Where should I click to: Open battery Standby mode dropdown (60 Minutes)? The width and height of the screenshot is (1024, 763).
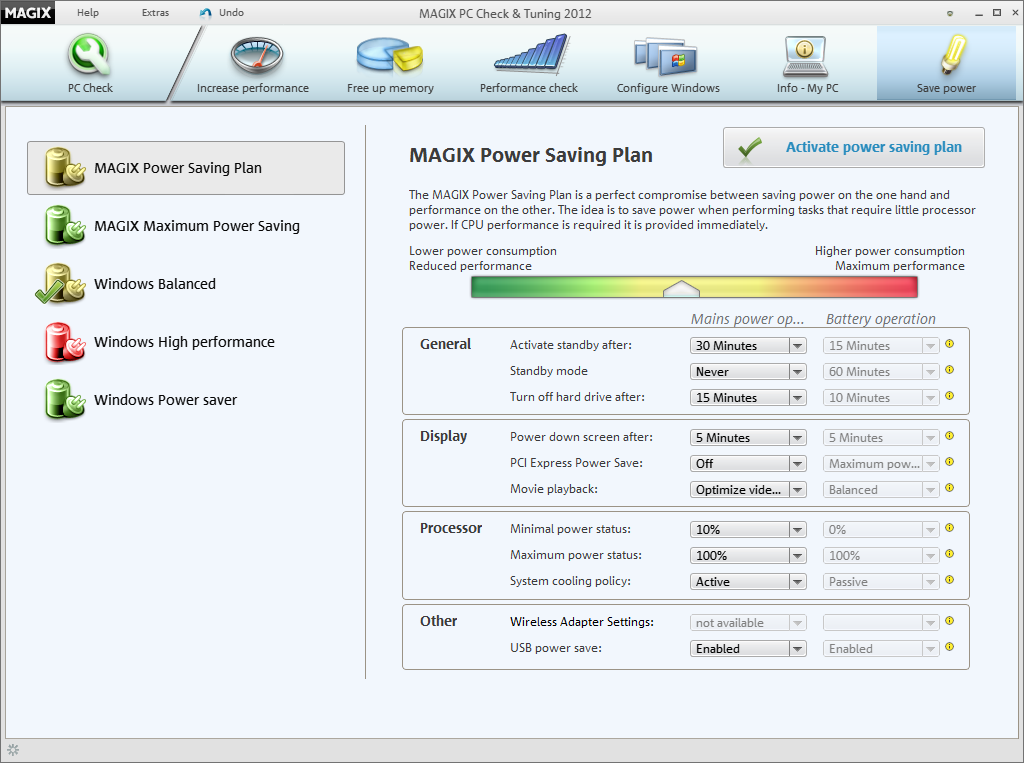pos(881,372)
